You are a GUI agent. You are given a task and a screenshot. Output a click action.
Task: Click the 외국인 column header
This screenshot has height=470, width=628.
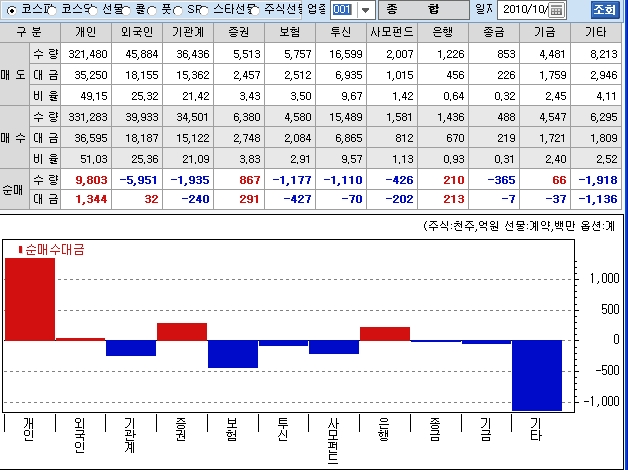tap(136, 32)
